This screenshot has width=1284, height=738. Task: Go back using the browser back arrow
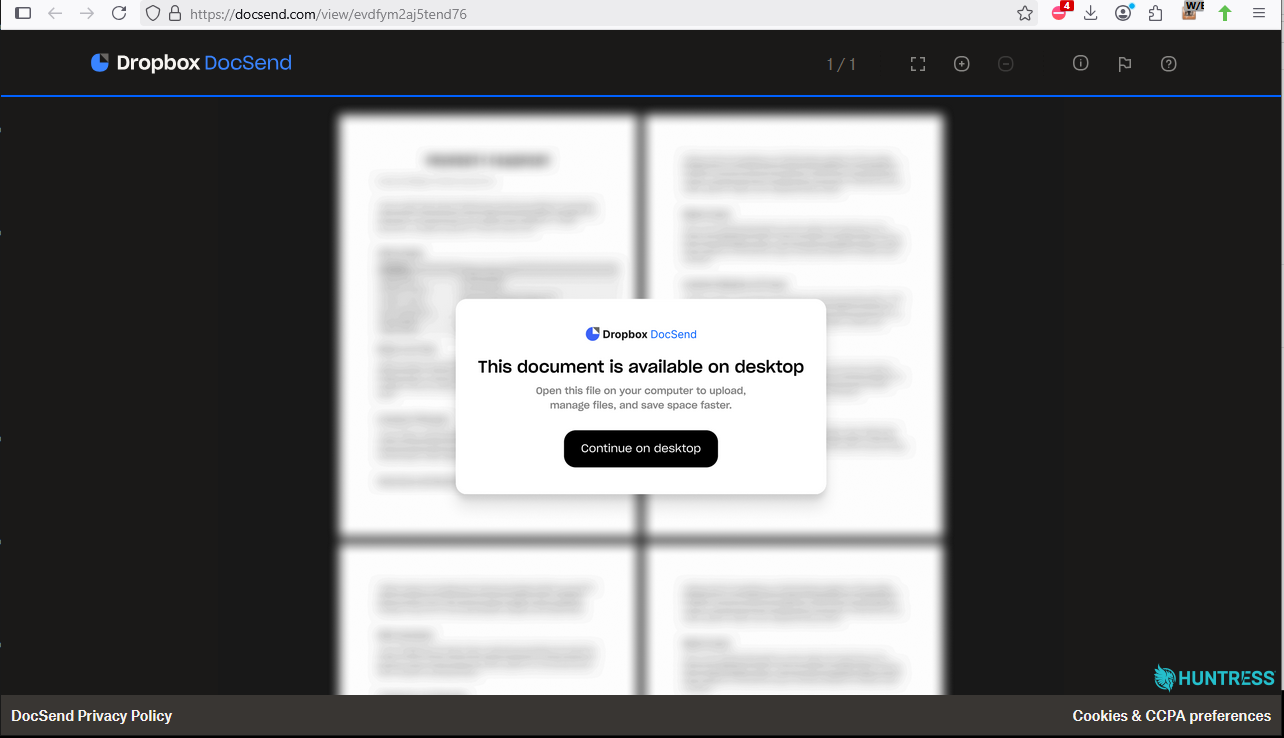pyautogui.click(x=55, y=14)
